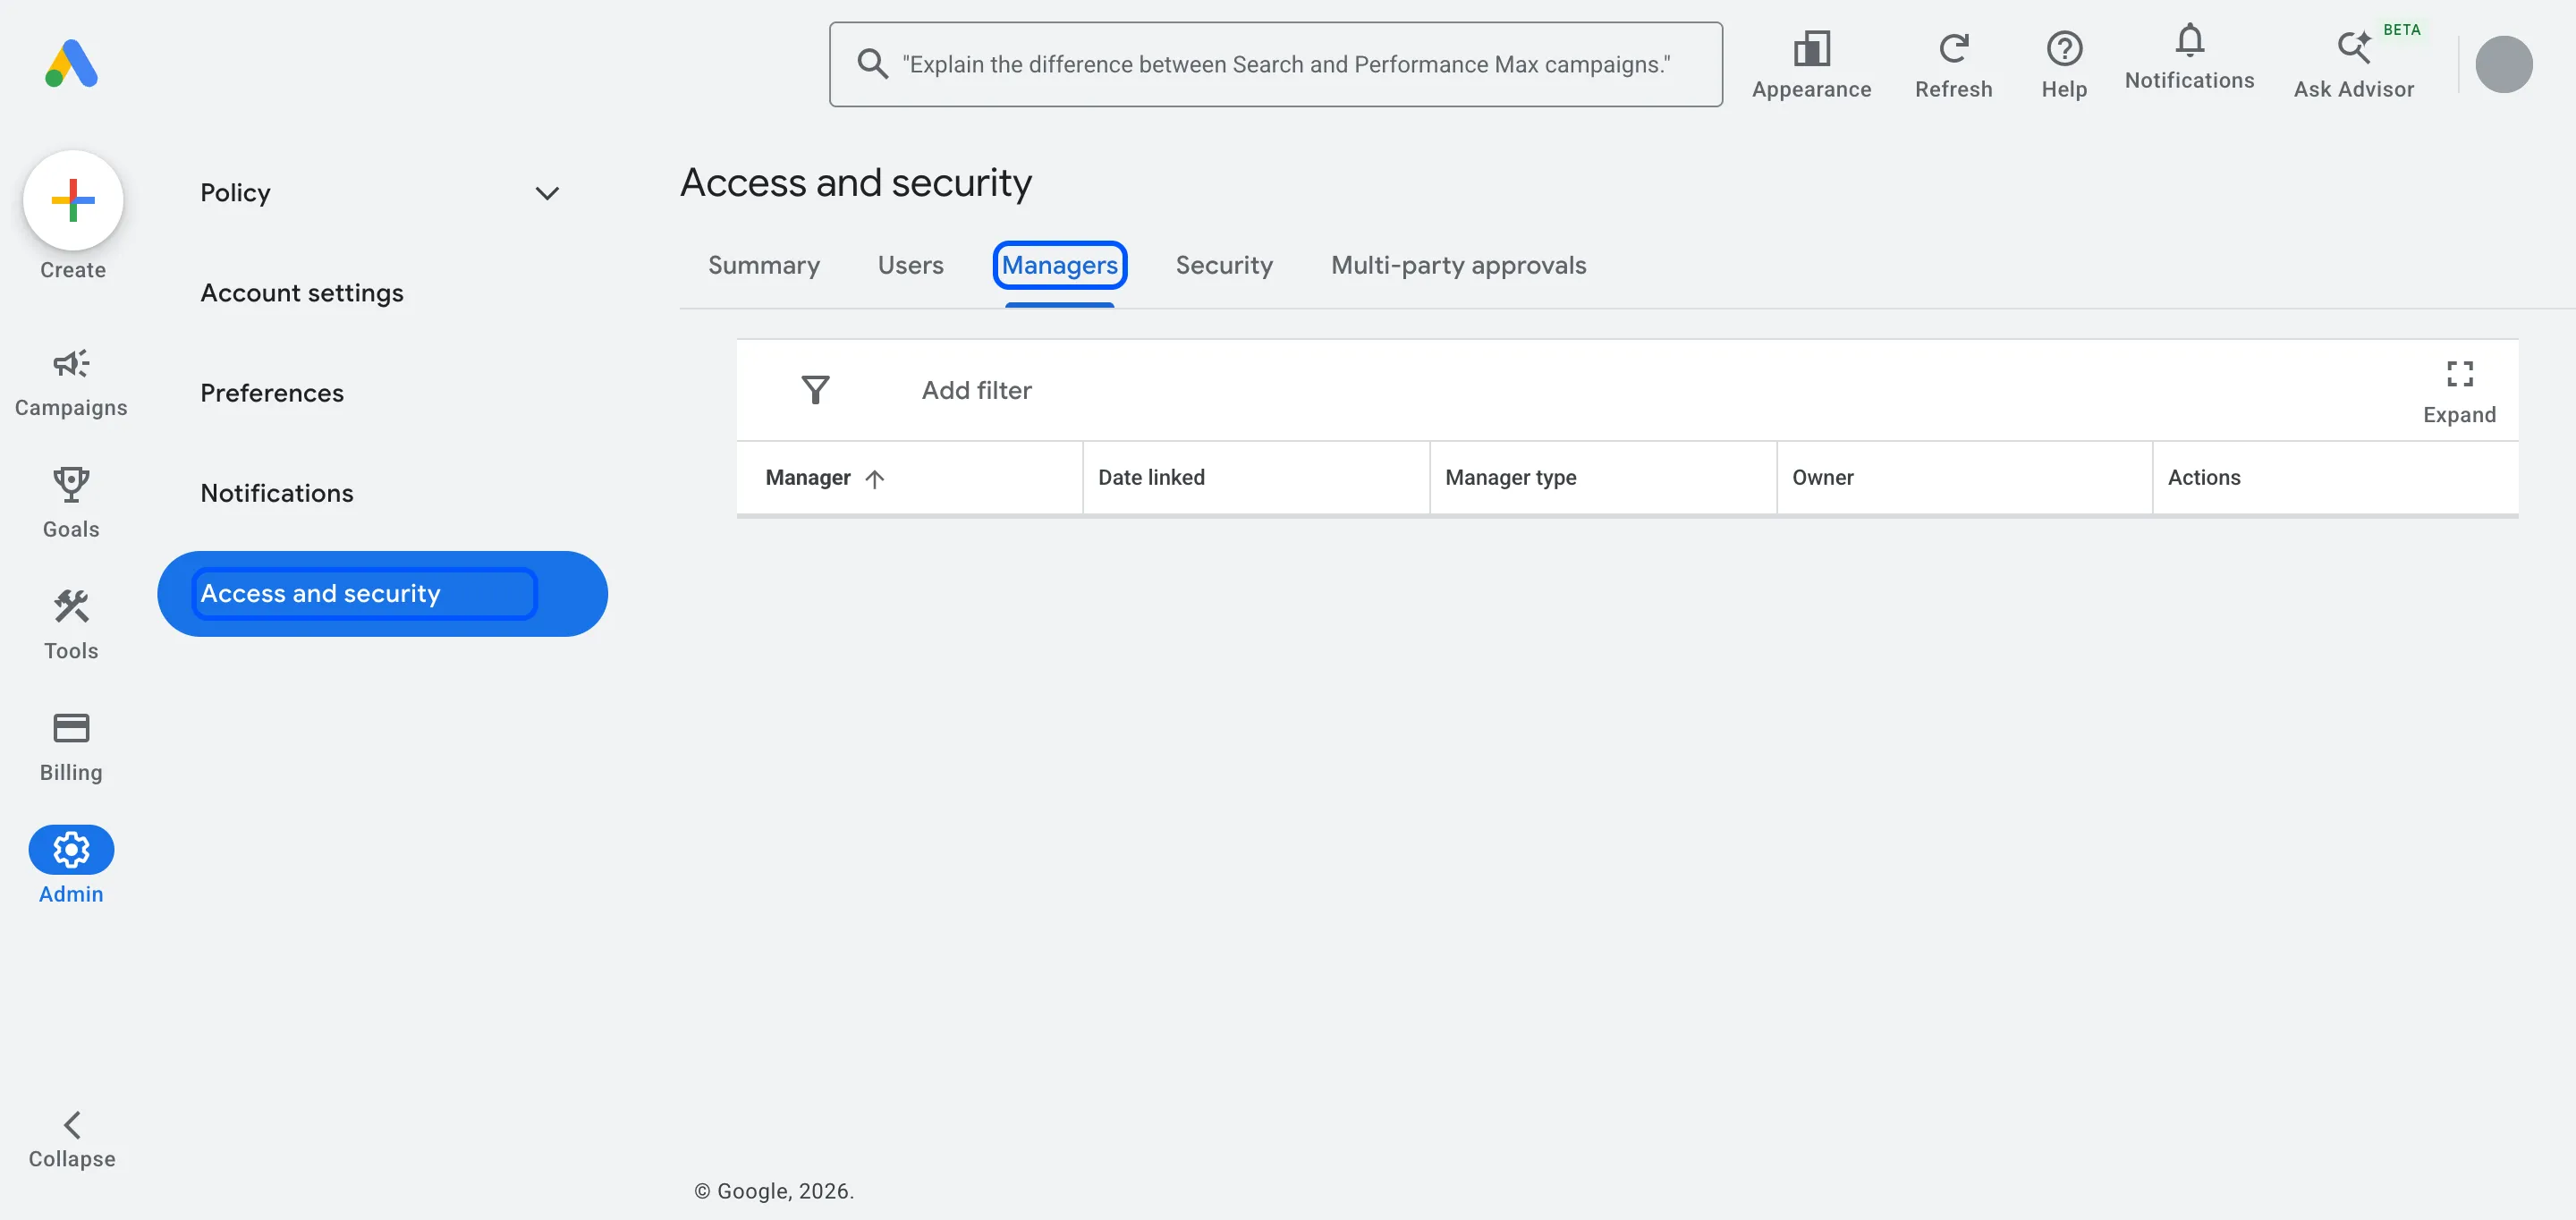
Task: Open Notifications in admin sidebar
Action: pyautogui.click(x=277, y=493)
